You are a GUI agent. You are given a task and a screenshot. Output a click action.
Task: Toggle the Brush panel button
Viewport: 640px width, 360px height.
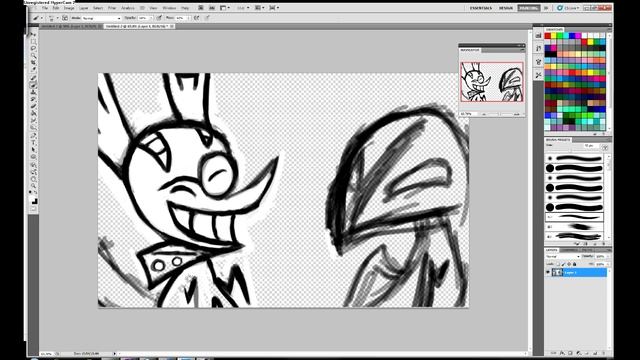coord(65,18)
